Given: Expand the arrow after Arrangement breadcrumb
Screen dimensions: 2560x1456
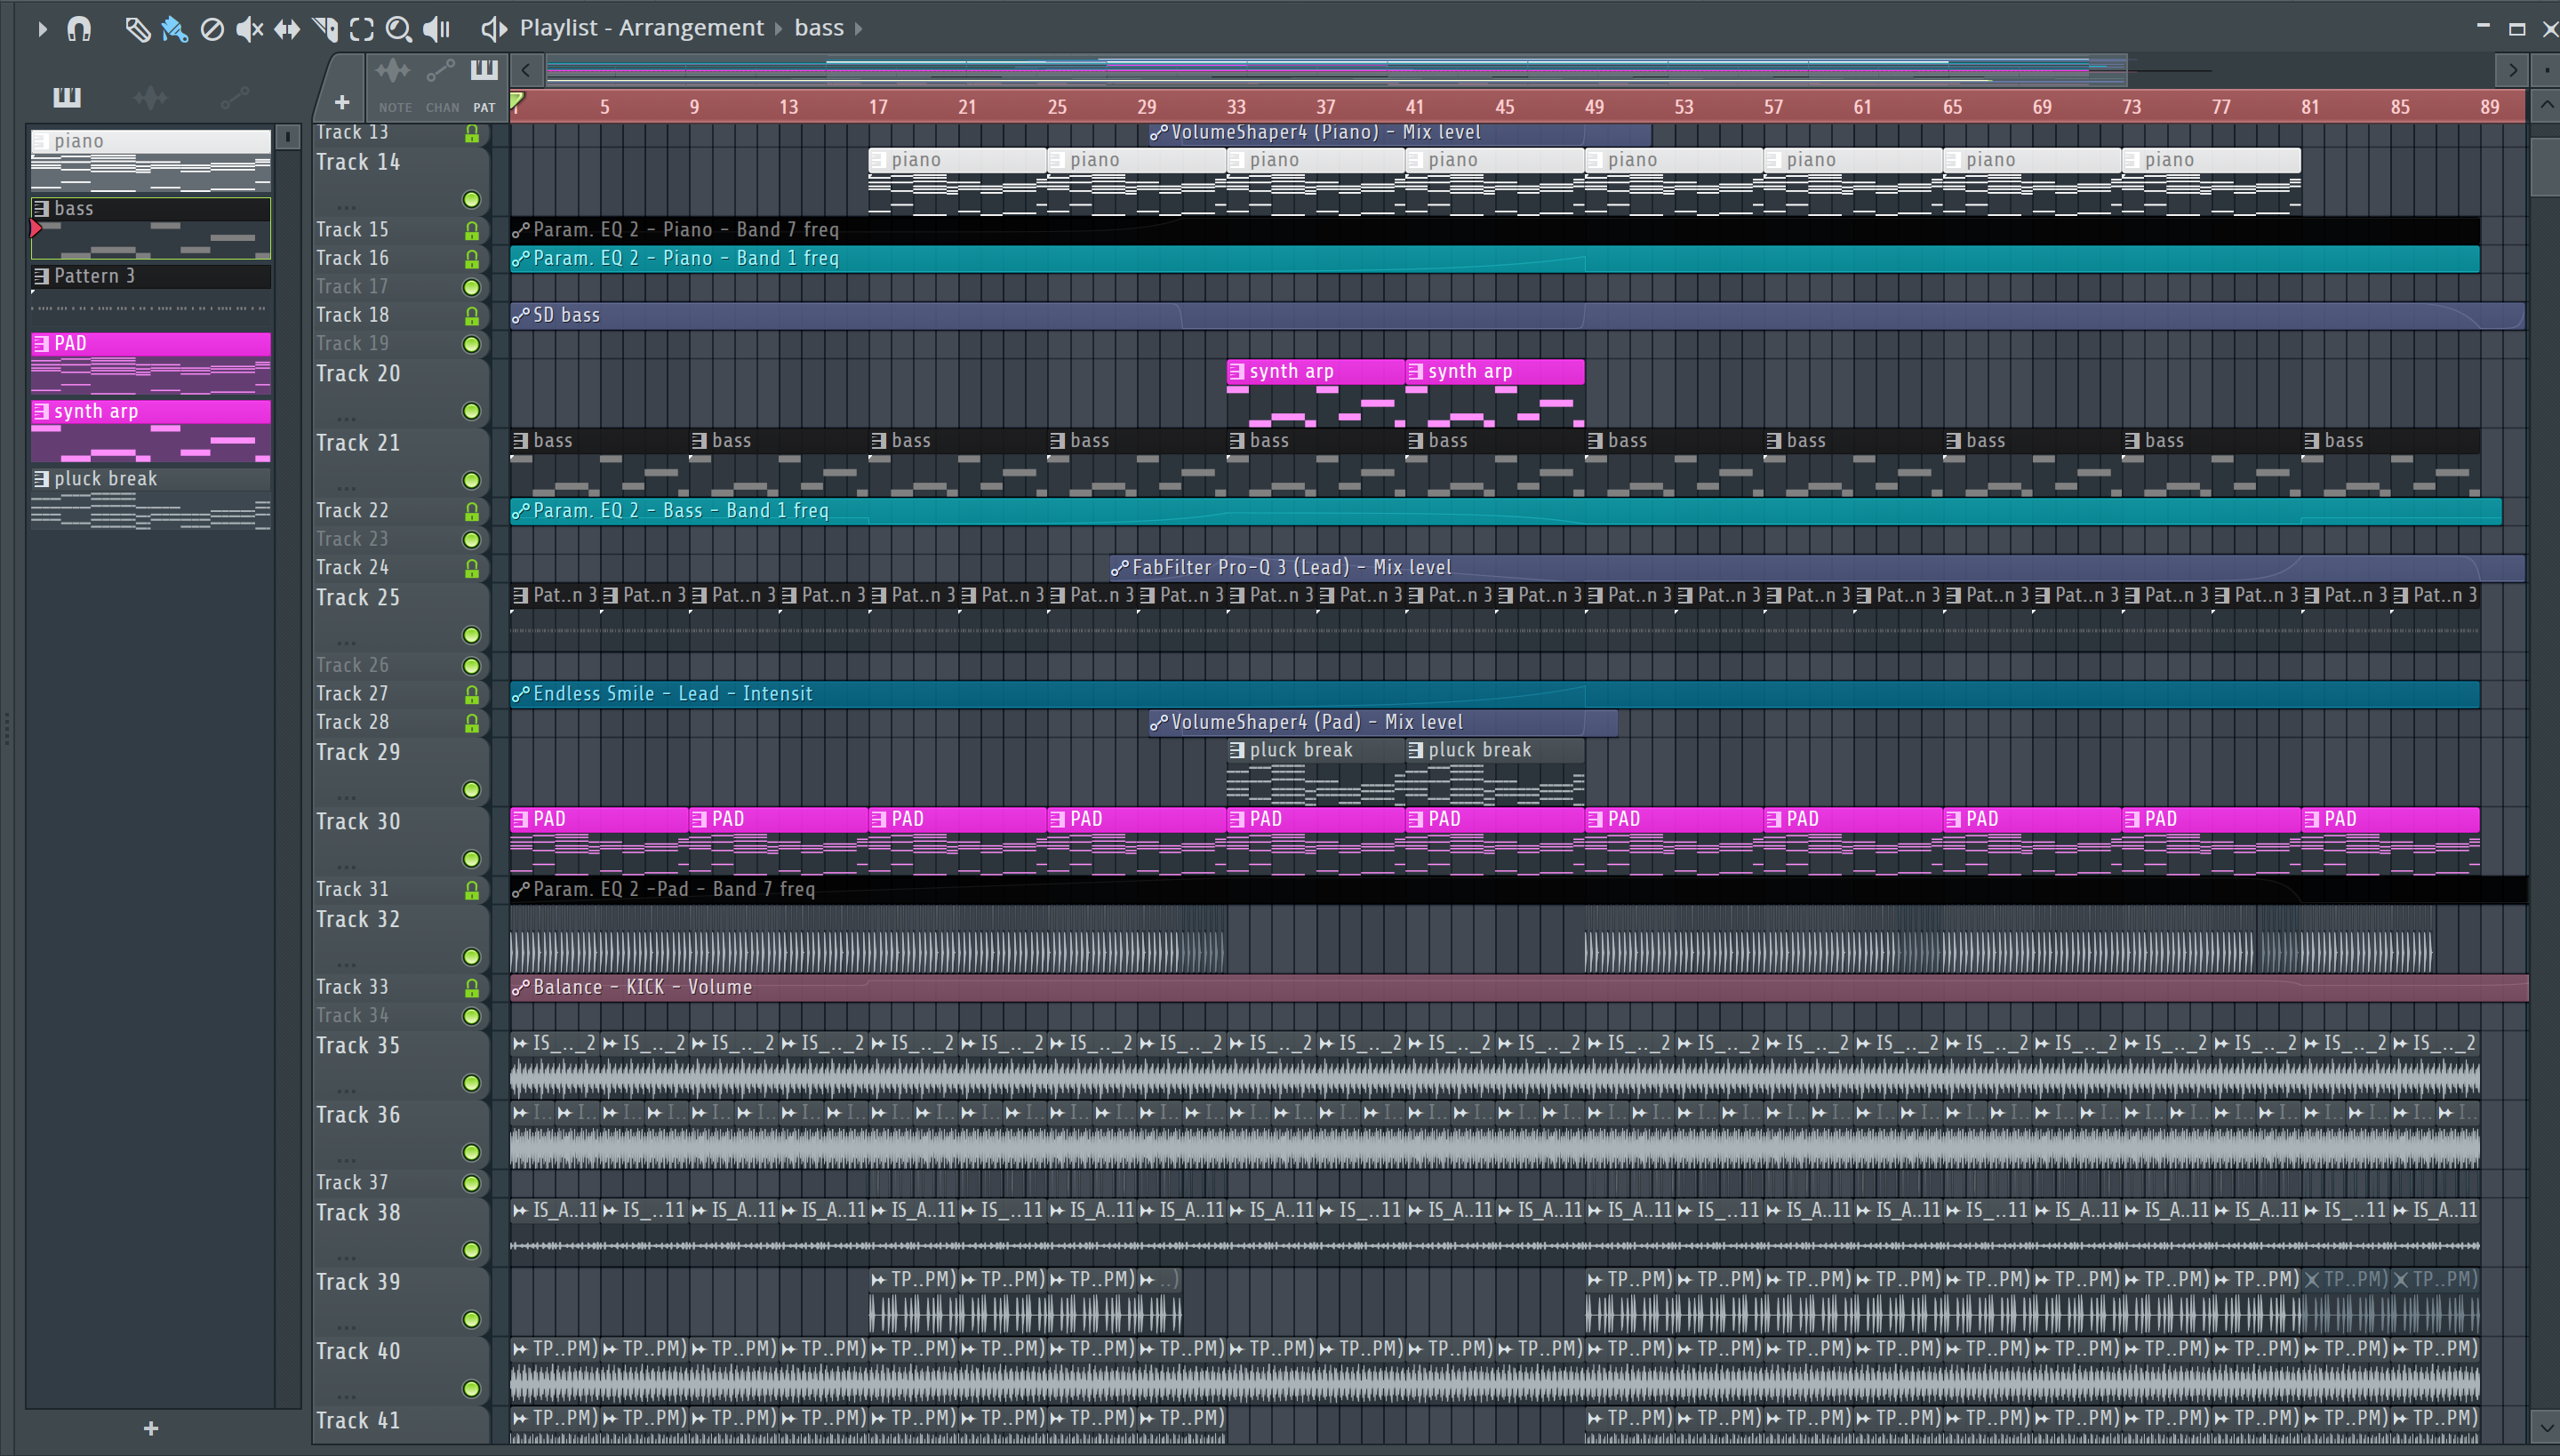Looking at the screenshot, I should coord(779,29).
